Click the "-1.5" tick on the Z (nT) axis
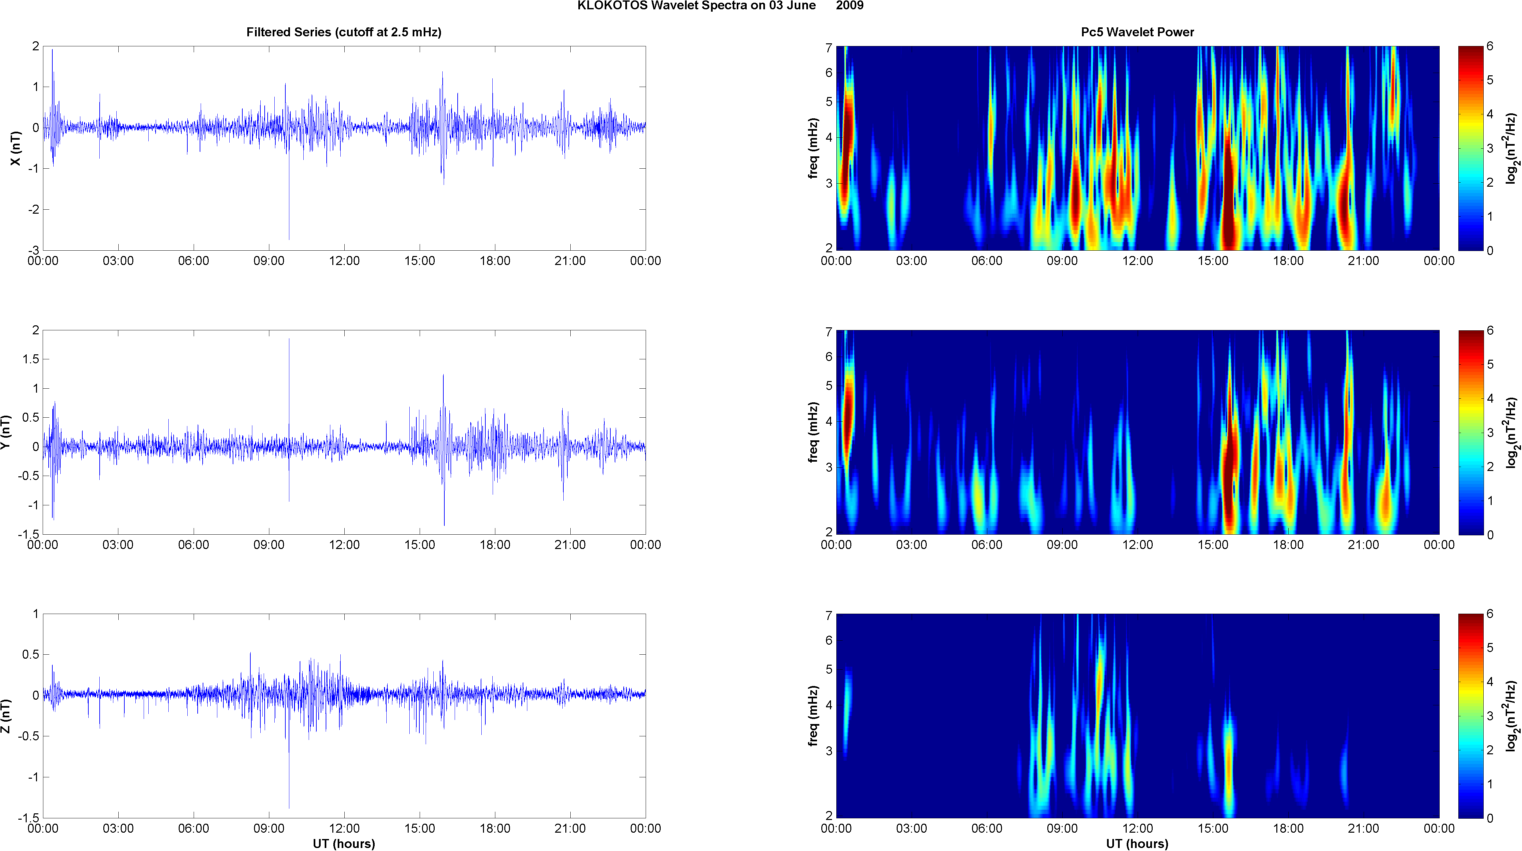 [x=29, y=818]
